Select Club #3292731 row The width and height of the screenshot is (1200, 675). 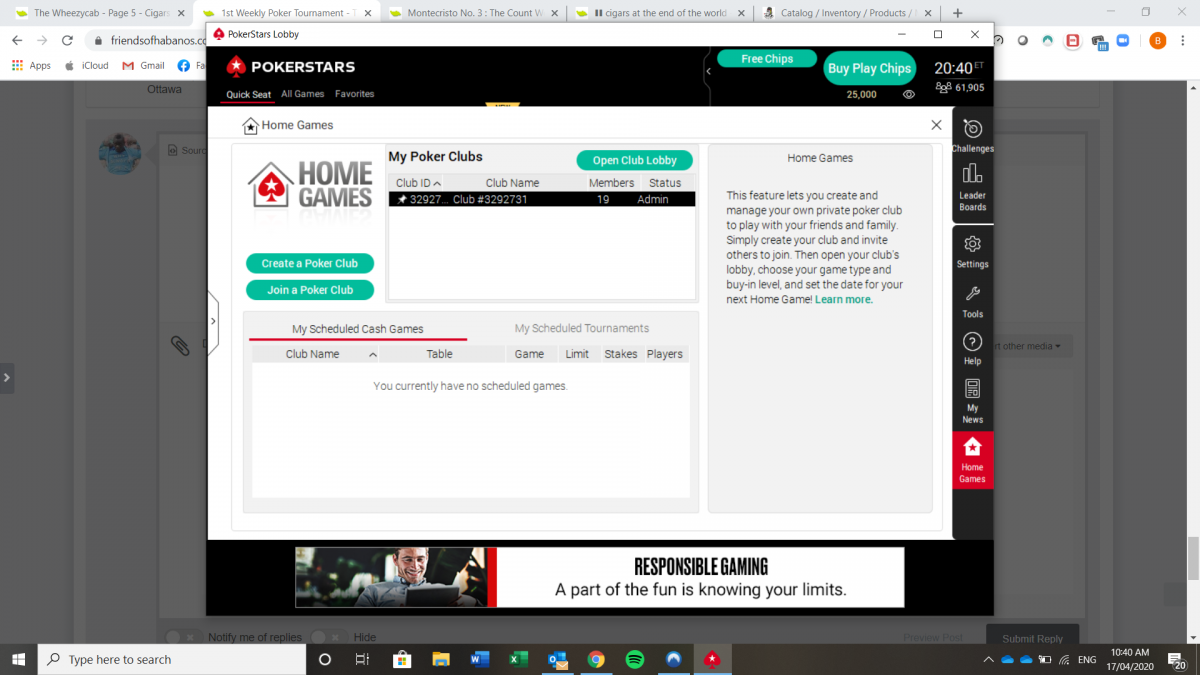click(542, 199)
